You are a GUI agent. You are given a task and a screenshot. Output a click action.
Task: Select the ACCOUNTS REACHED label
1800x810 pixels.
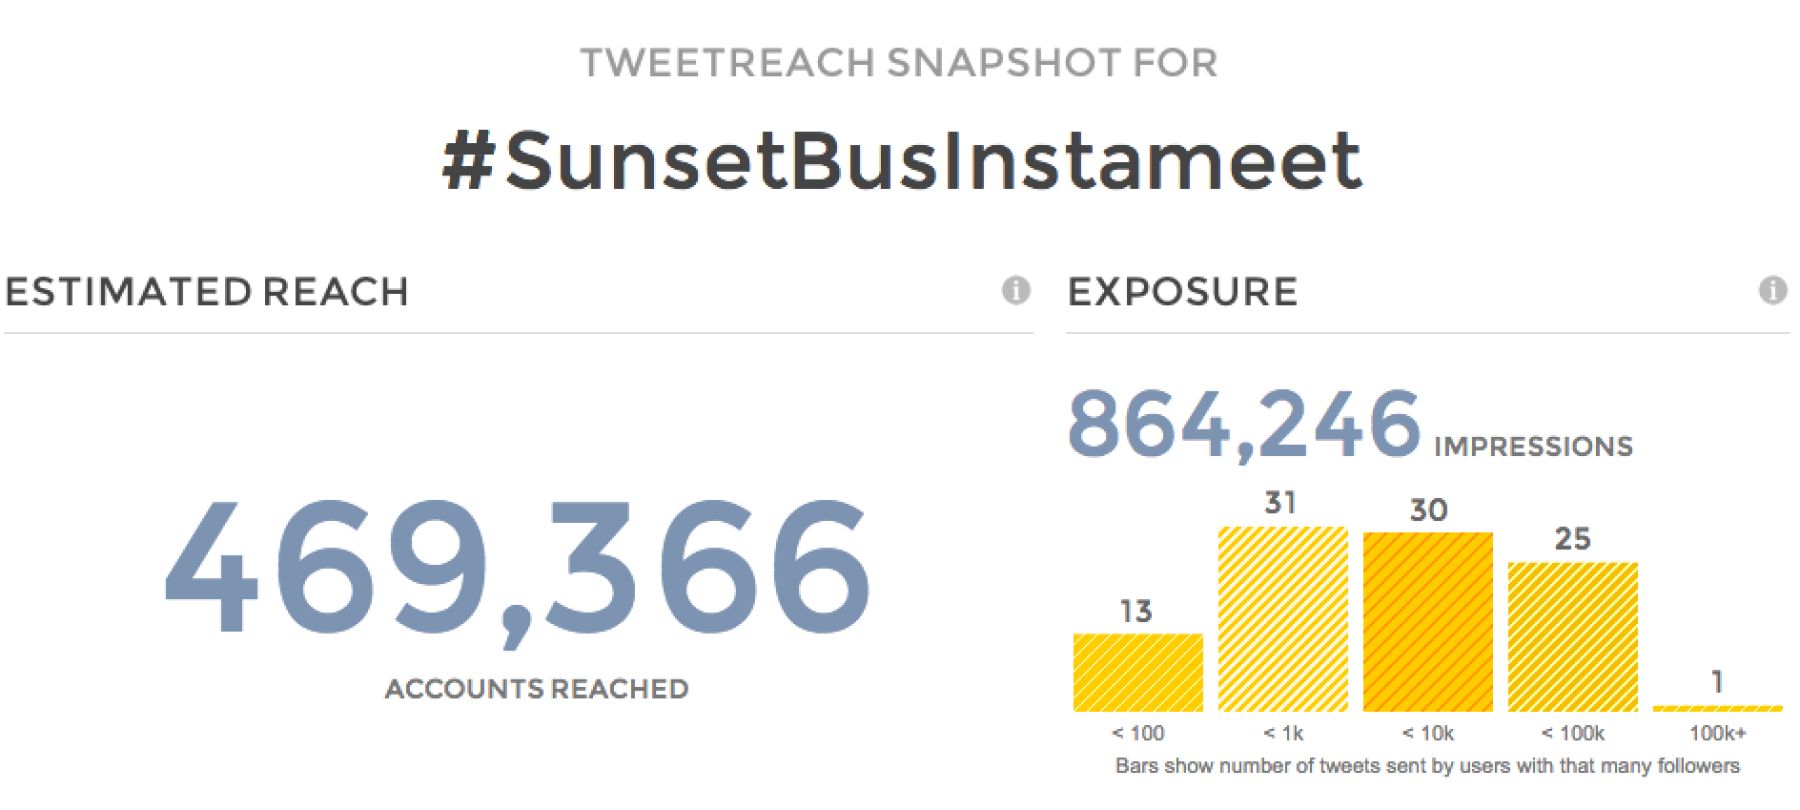coord(537,689)
